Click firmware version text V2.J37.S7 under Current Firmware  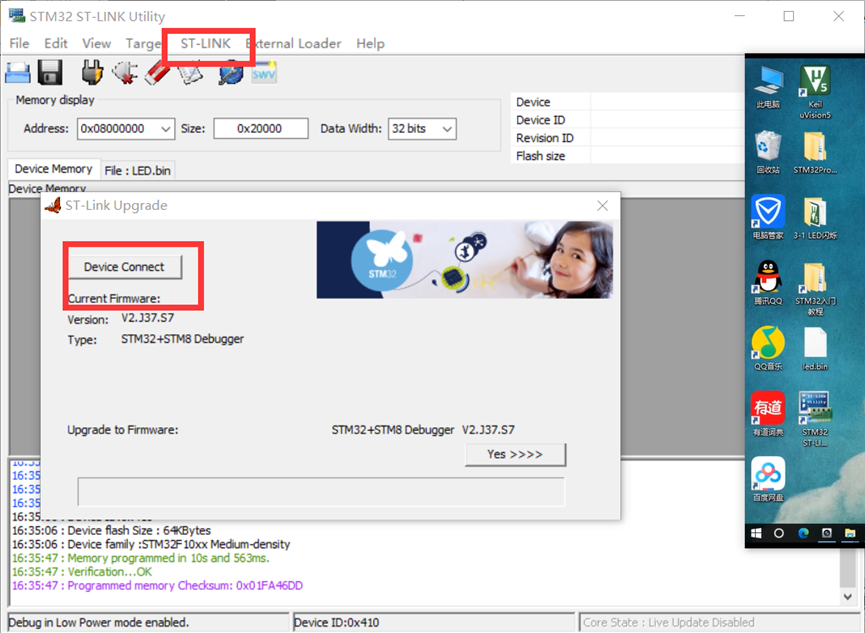[147, 318]
